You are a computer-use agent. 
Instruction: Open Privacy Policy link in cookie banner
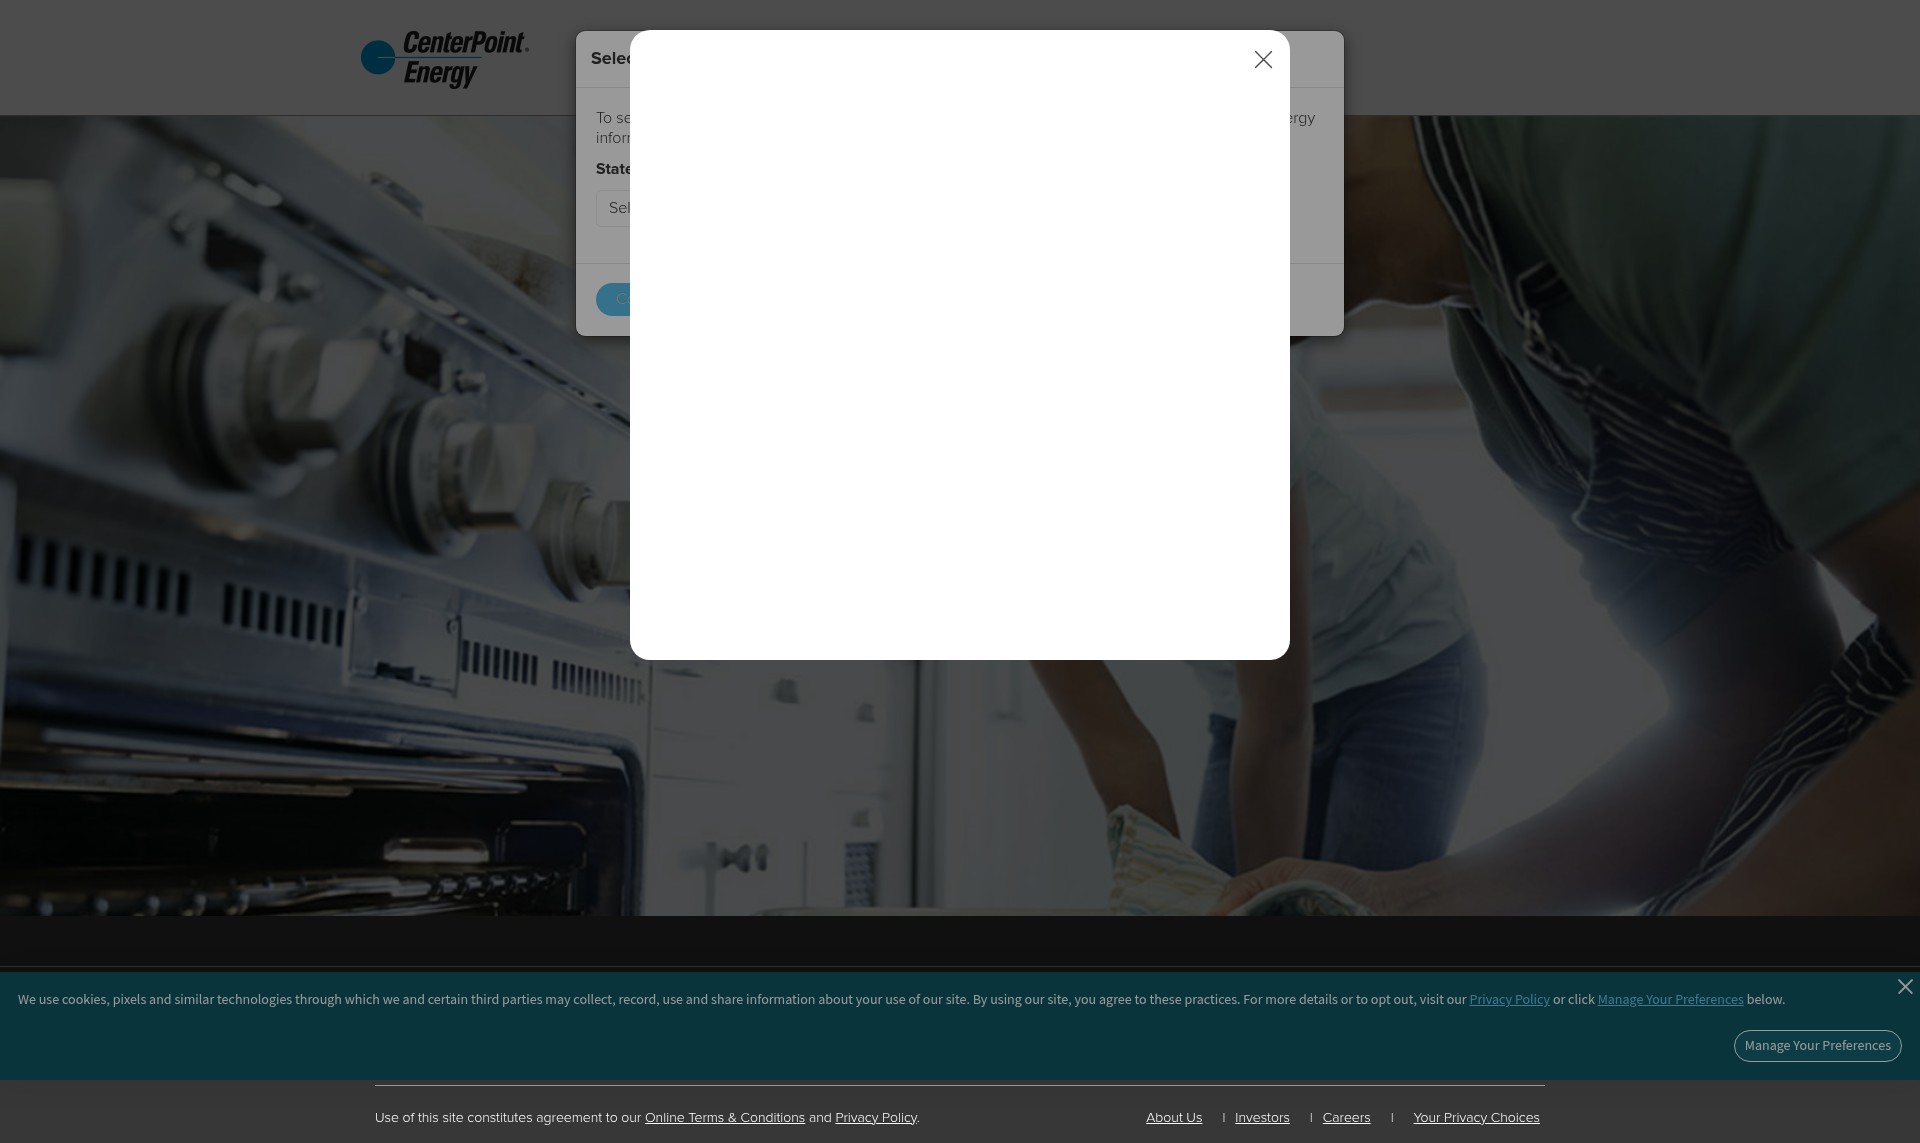pos(1509,1000)
